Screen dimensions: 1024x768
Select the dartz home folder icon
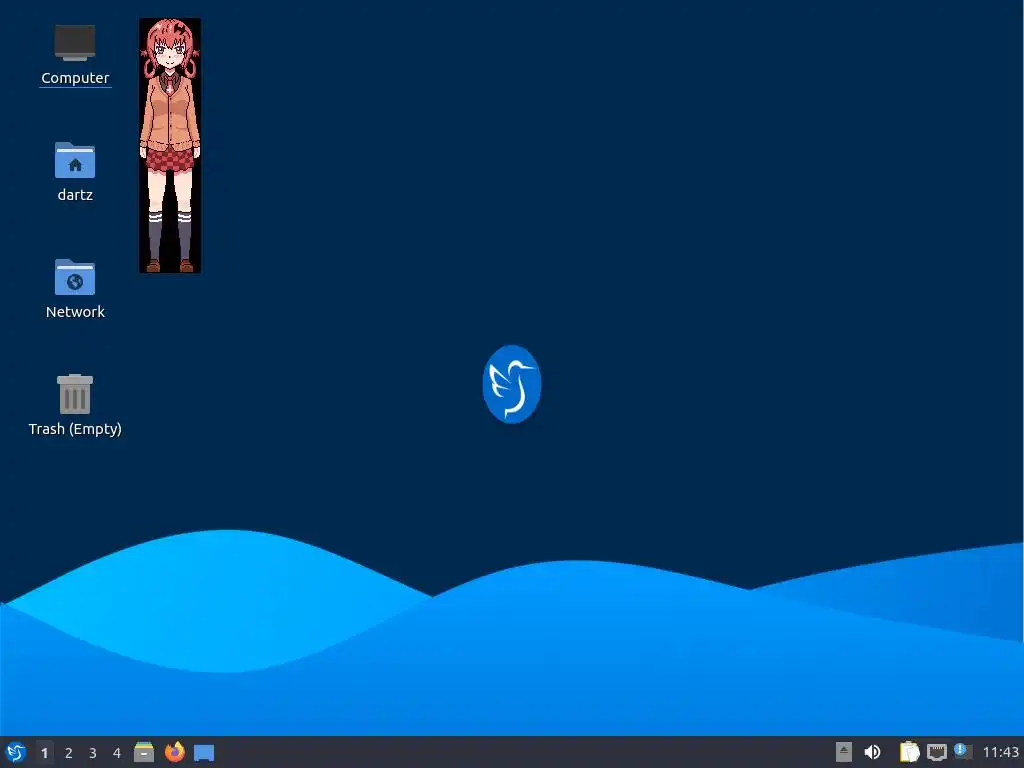[x=75, y=172]
